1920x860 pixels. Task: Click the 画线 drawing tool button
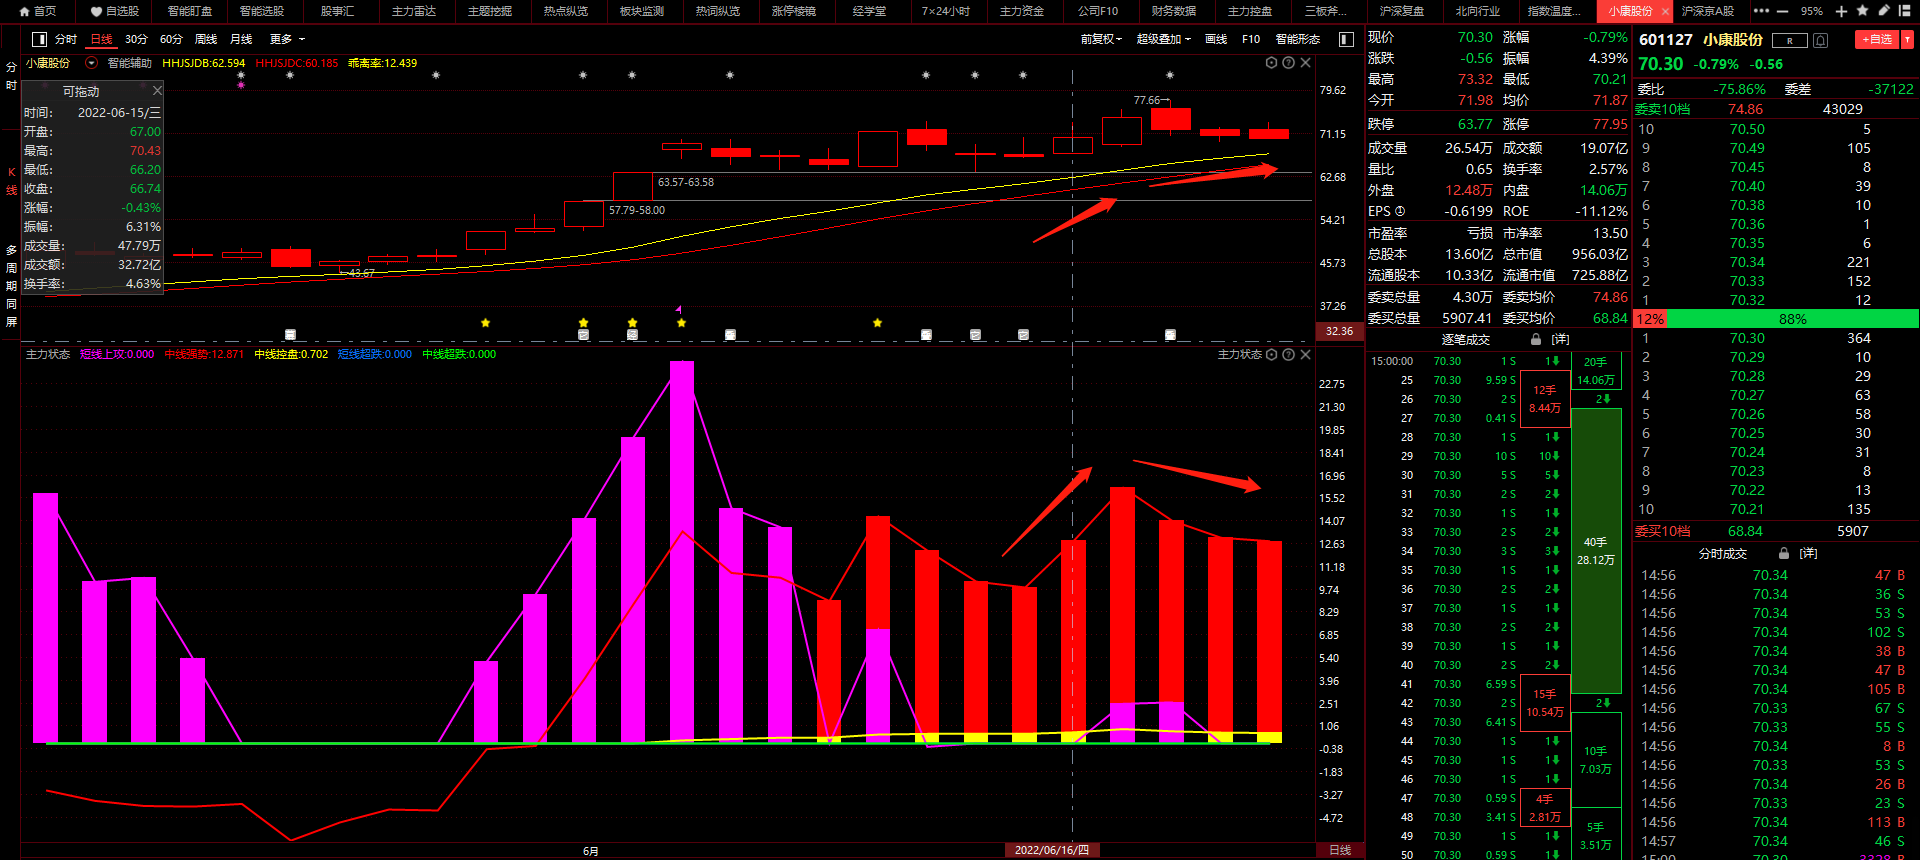(1216, 39)
